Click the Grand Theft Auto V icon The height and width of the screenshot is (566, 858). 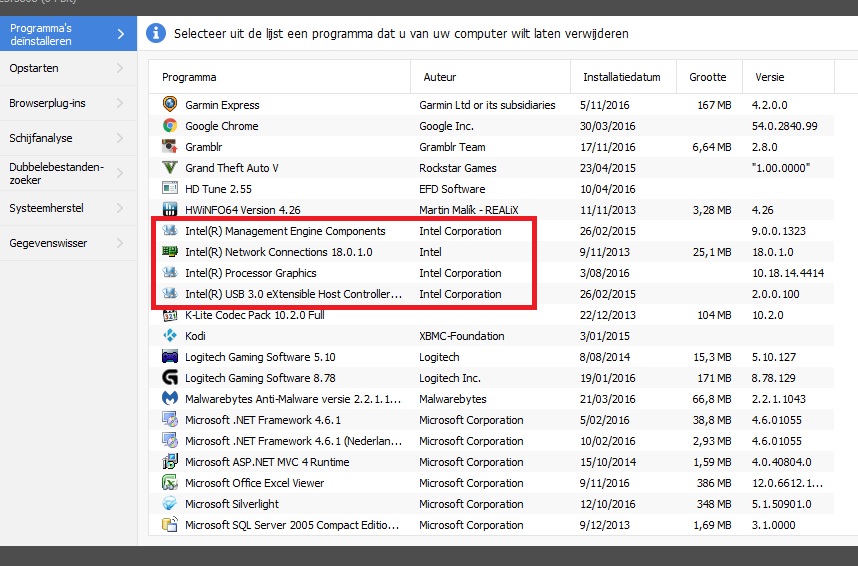[x=170, y=168]
